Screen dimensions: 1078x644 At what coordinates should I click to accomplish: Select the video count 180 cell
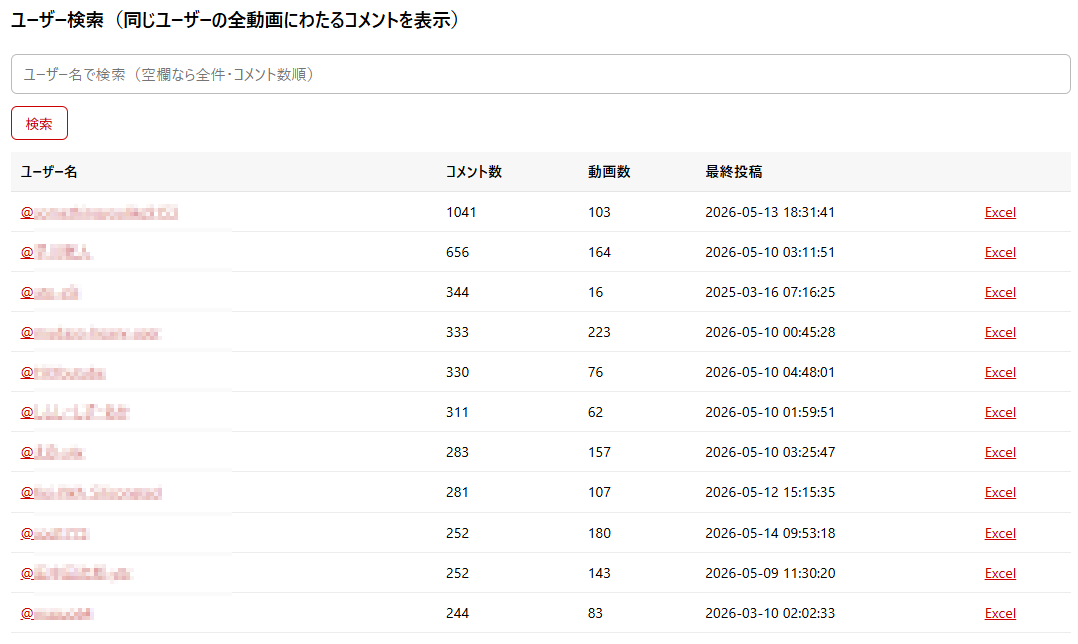point(600,533)
